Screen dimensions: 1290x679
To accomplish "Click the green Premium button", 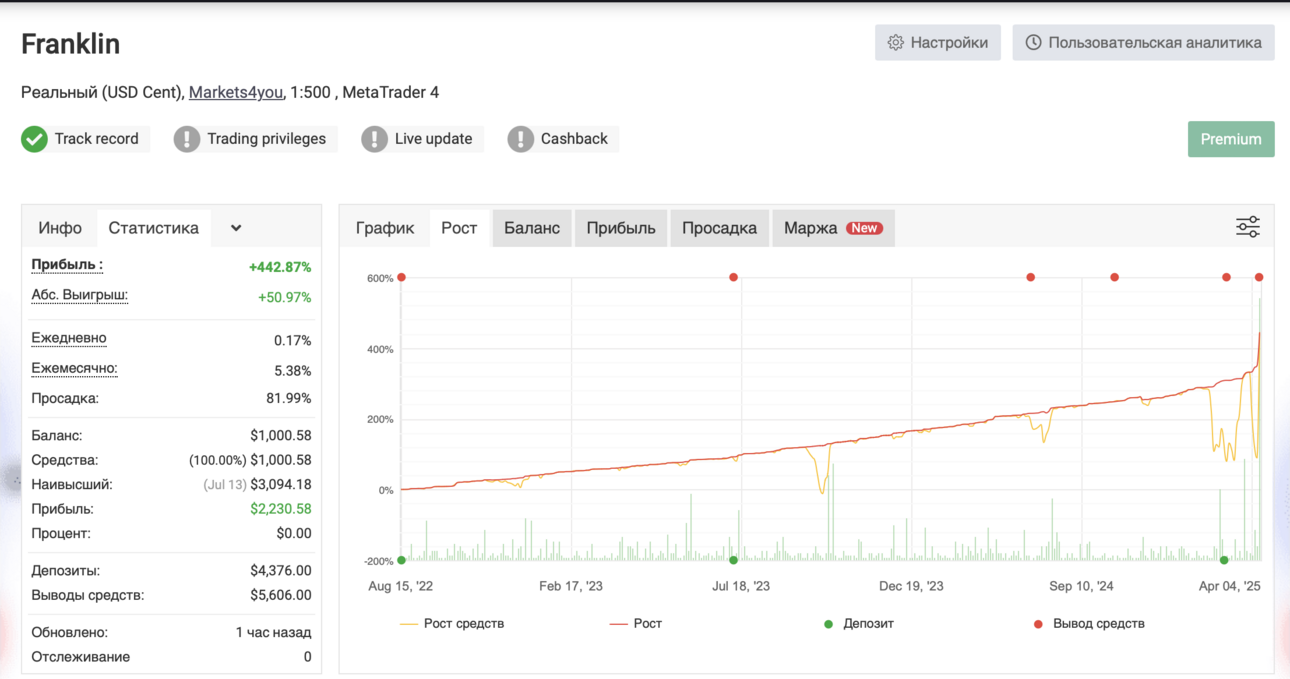I will [1231, 139].
